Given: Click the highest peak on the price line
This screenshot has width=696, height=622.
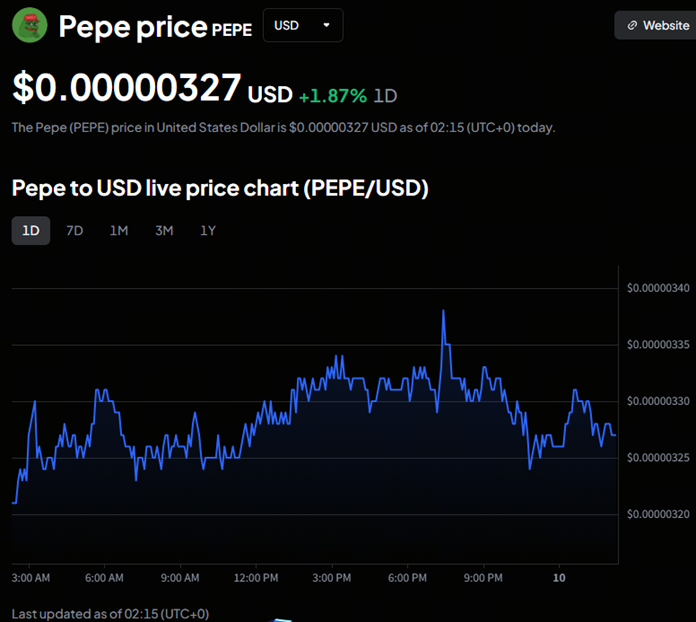Looking at the screenshot, I should click(x=442, y=311).
